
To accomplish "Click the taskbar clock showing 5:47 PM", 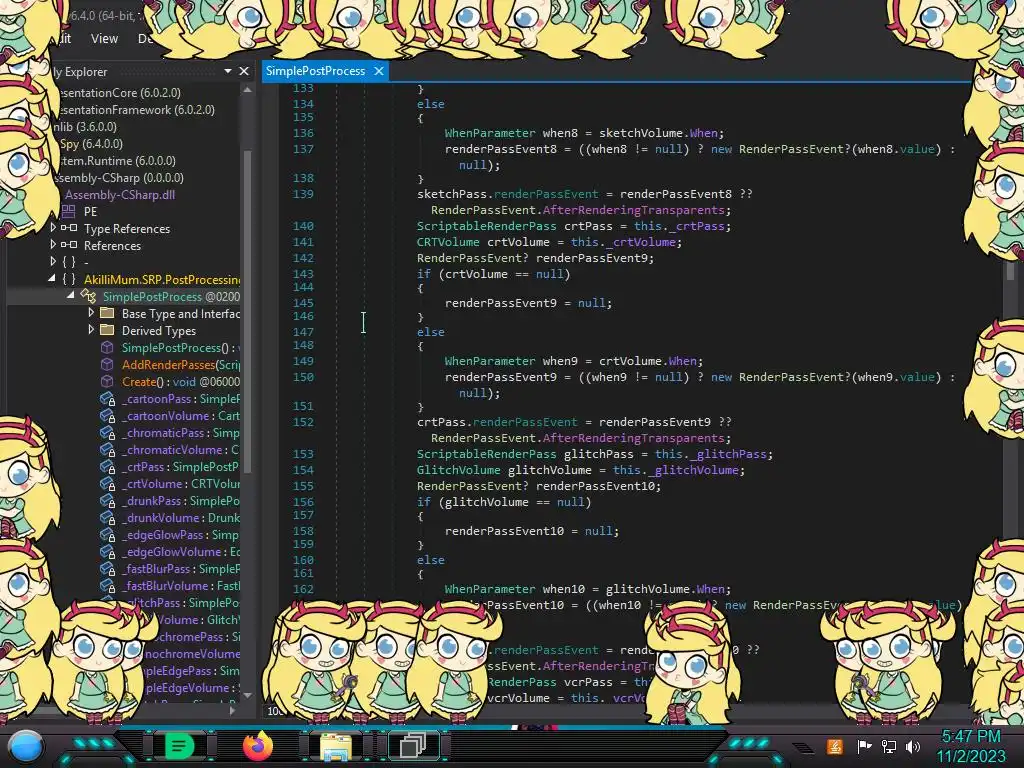I will 970,737.
